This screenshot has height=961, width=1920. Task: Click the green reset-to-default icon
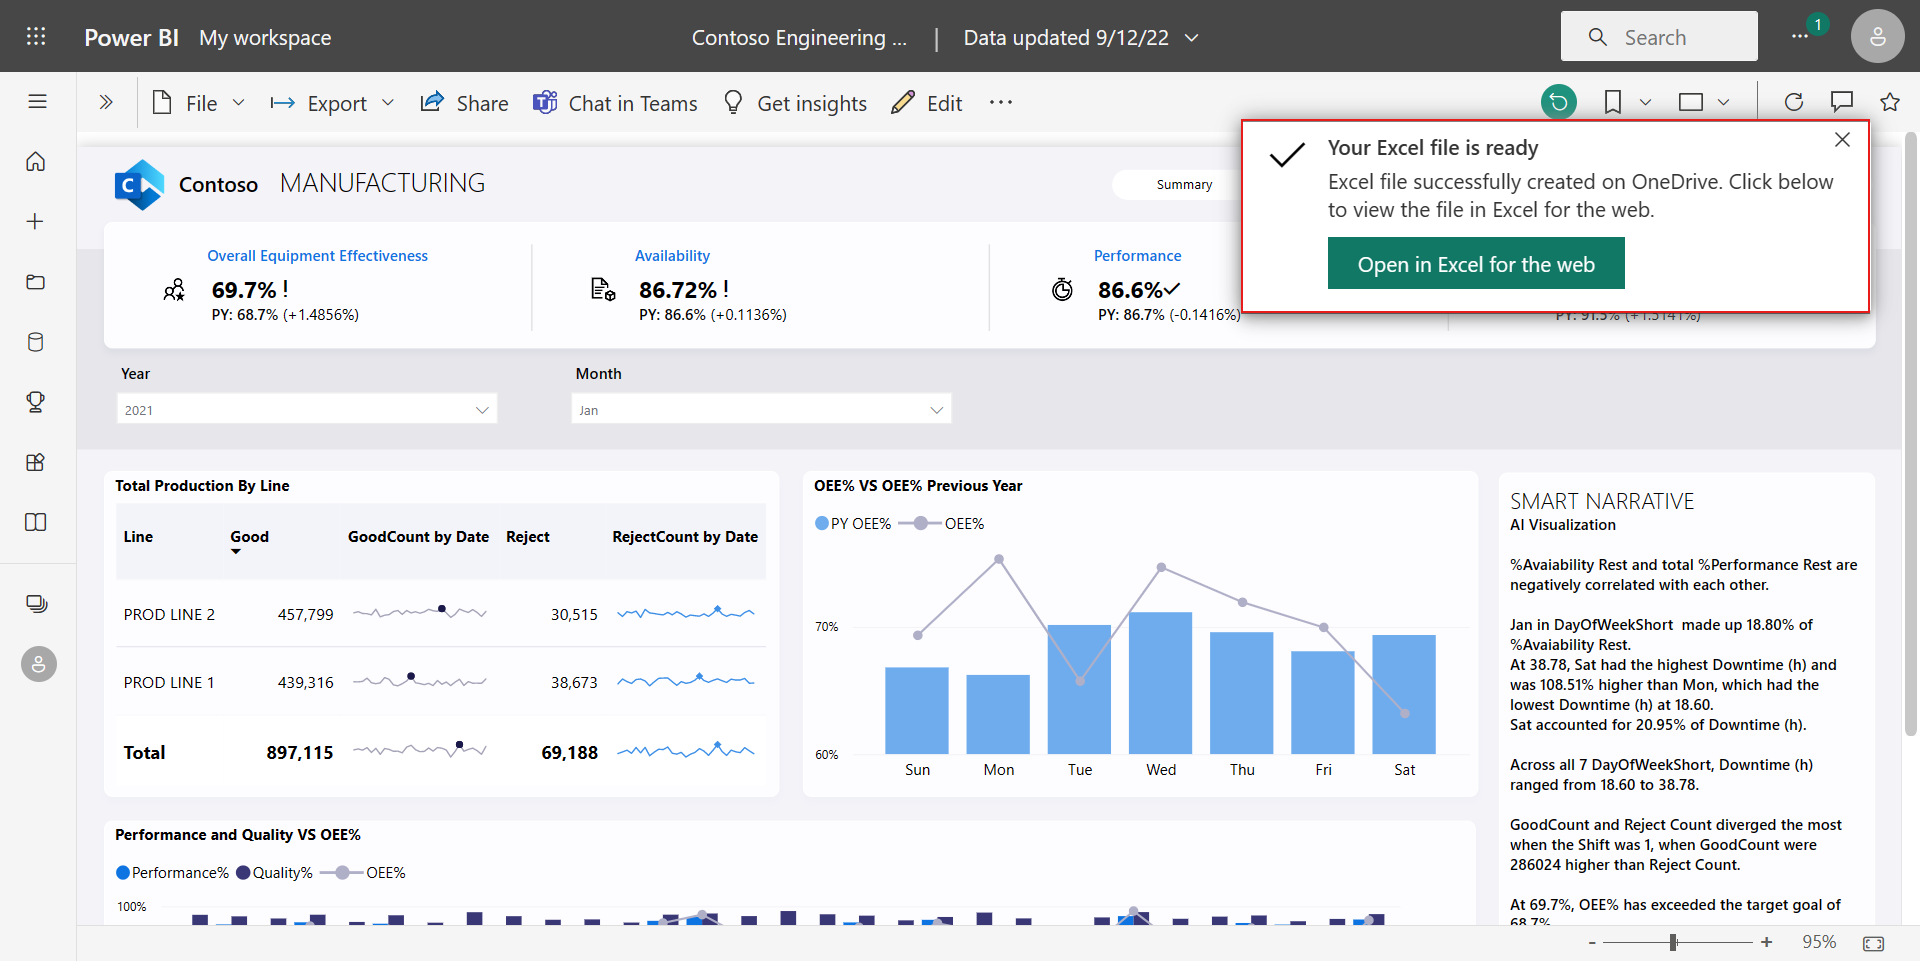pos(1557,101)
